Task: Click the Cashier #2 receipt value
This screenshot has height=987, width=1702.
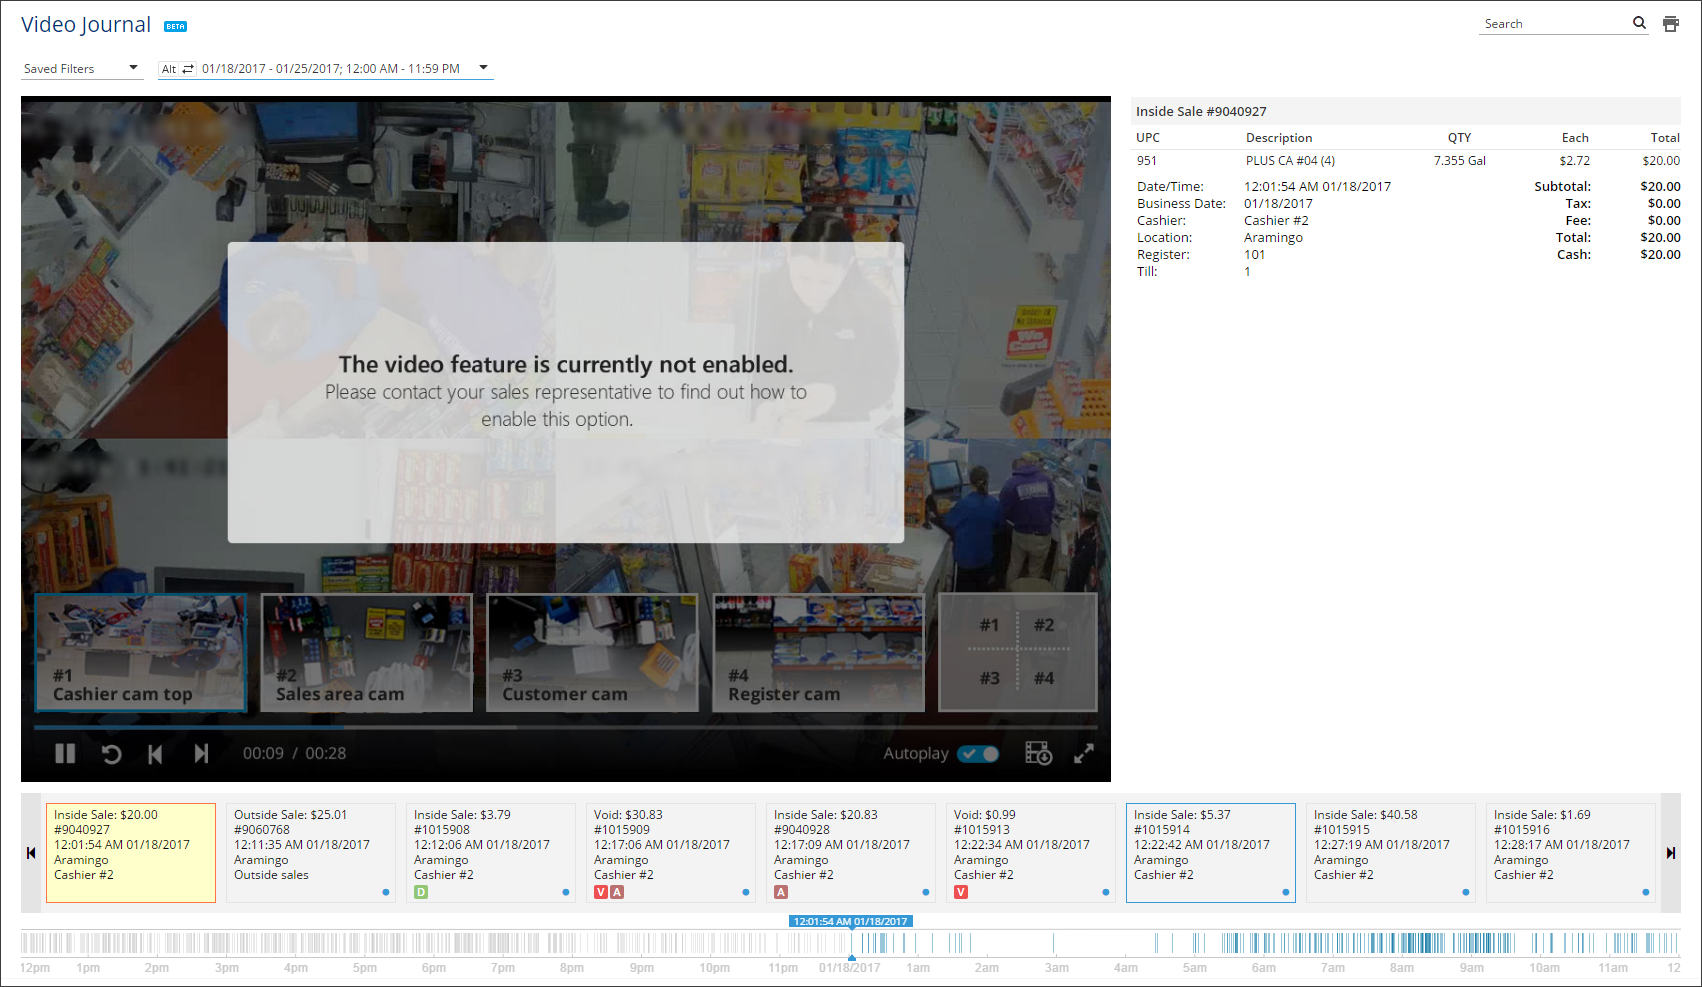Action: click(1276, 221)
